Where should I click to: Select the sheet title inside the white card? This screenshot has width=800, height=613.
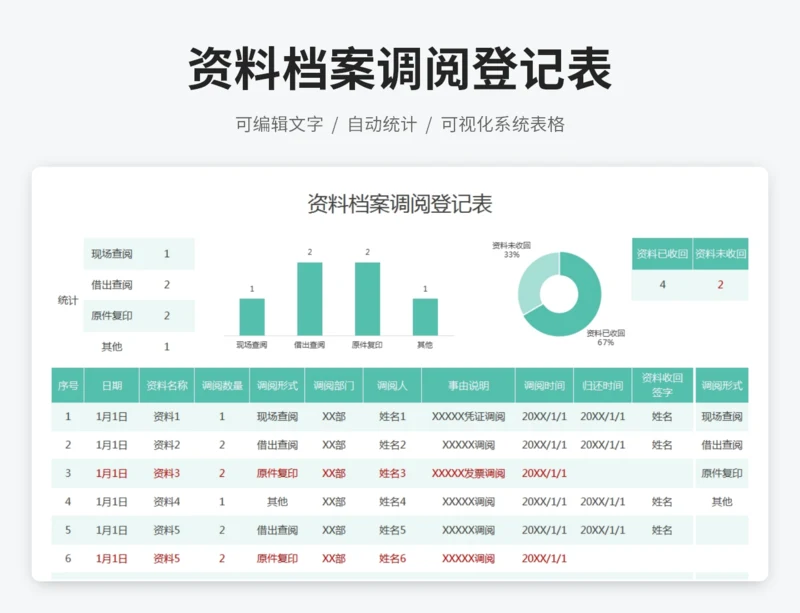point(400,204)
